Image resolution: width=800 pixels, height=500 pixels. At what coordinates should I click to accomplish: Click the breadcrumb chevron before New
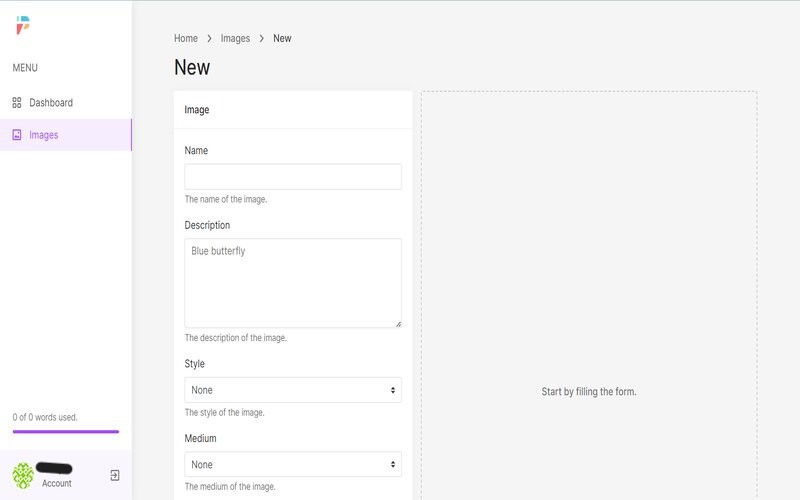261,38
